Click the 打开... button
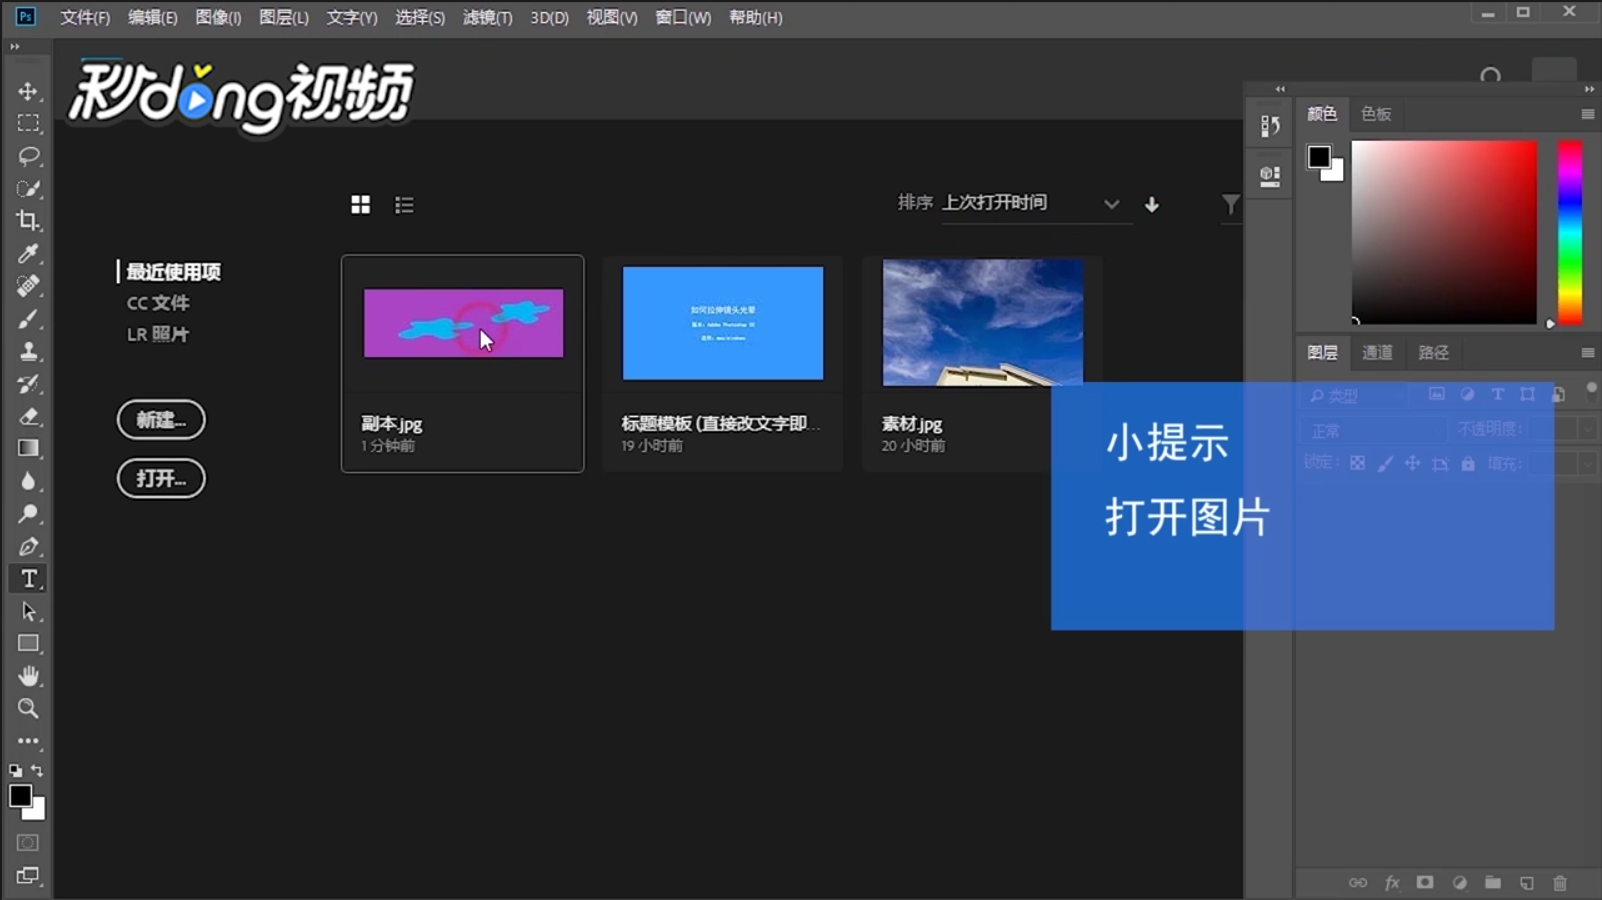 click(x=161, y=478)
